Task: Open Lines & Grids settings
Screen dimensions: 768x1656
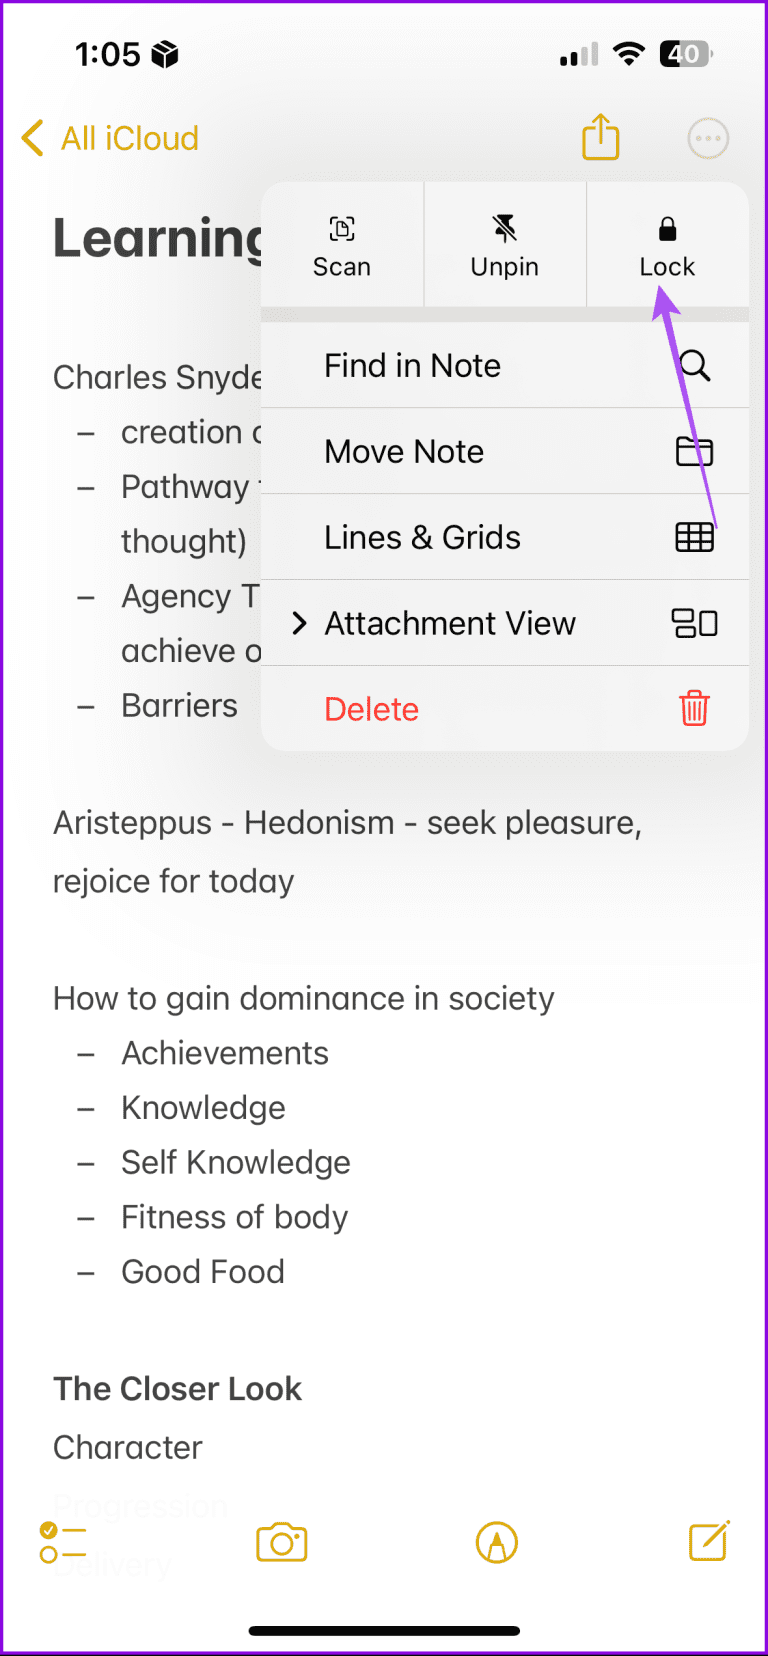Action: [x=422, y=538]
